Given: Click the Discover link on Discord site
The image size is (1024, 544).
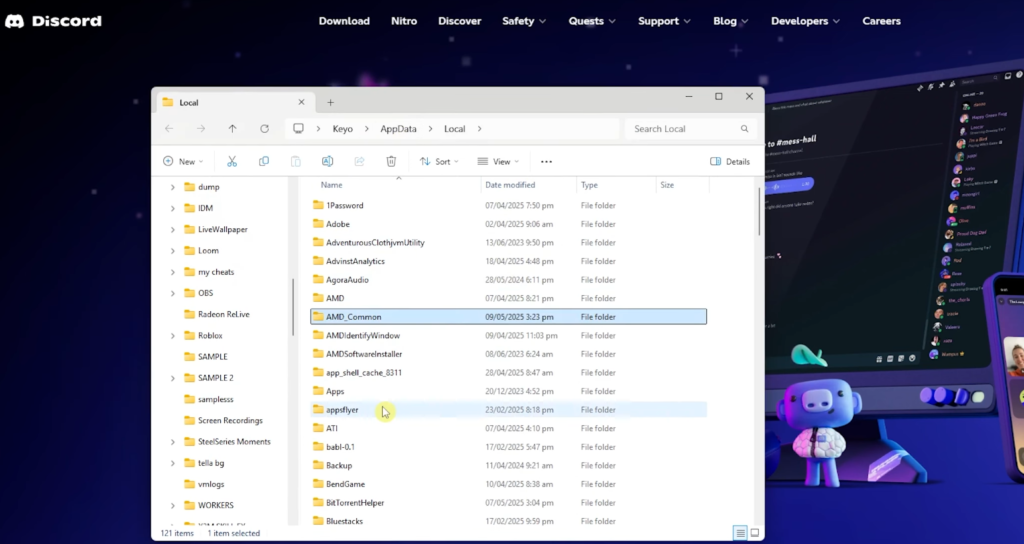Looking at the screenshot, I should coord(460,21).
